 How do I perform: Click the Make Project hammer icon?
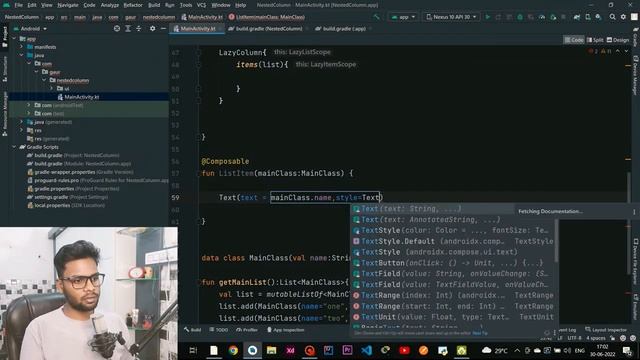click(x=376, y=17)
